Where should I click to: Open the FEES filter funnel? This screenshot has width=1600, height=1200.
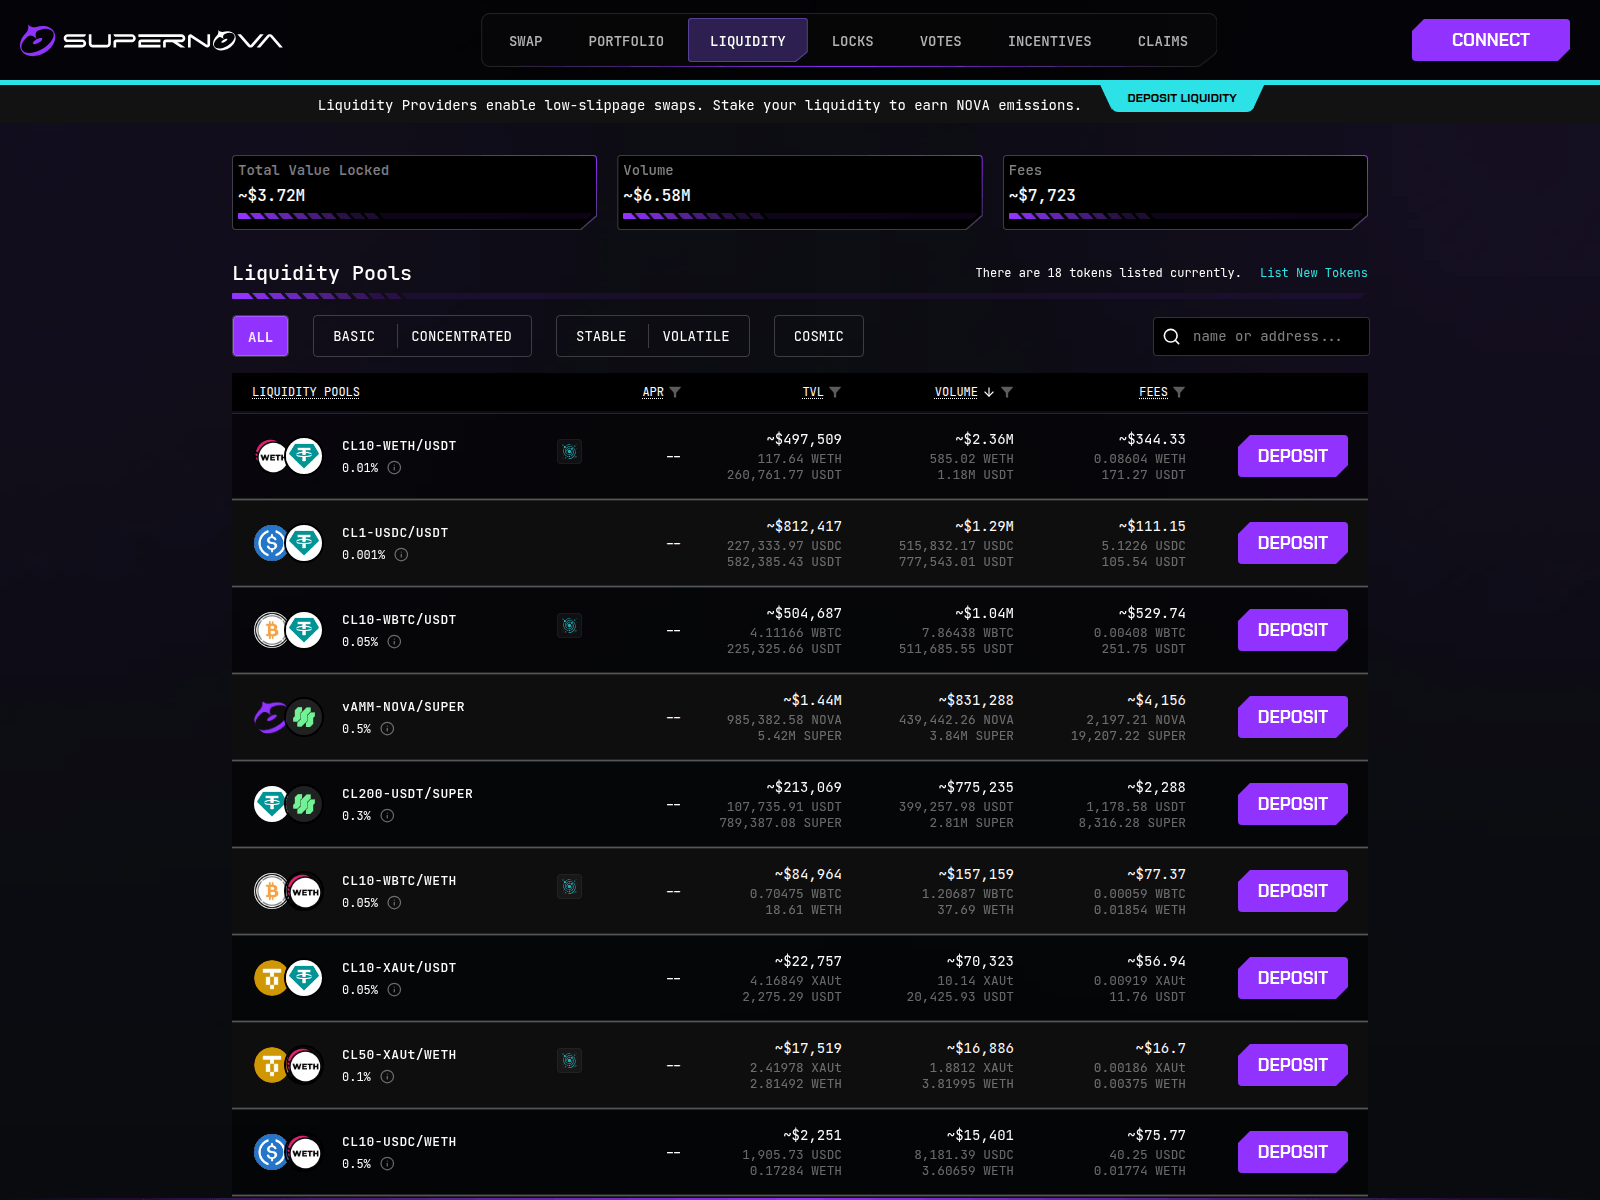pos(1179,392)
